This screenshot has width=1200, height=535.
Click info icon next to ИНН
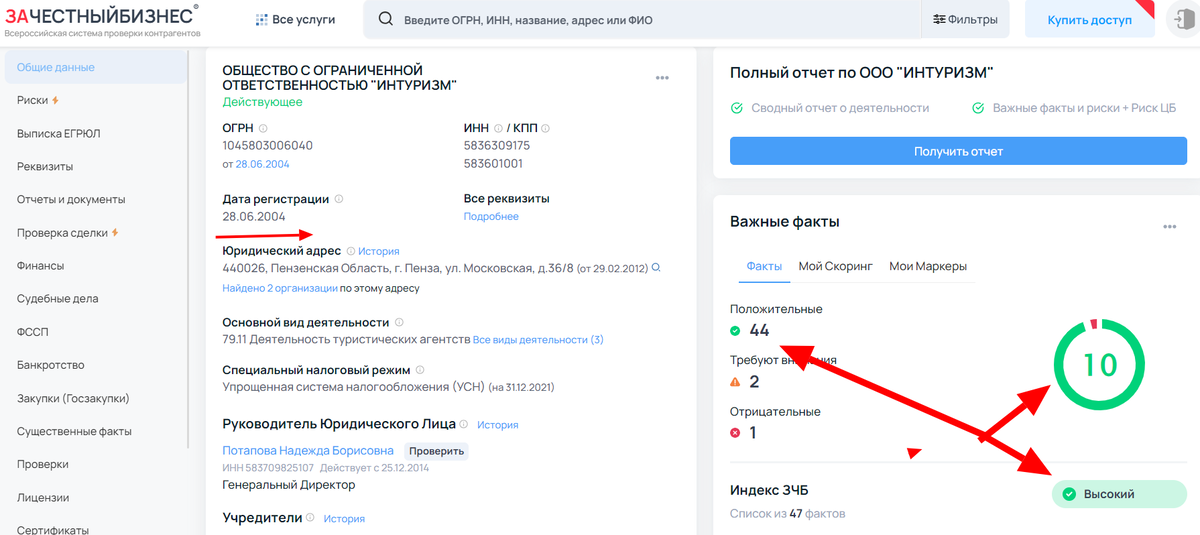498,128
